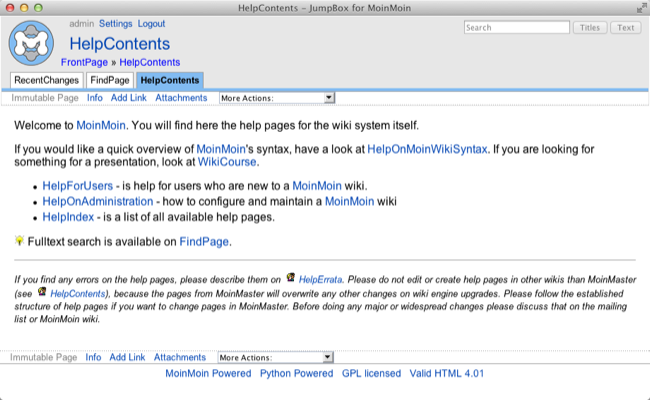Open bottom More Actions dropdown
The width and height of the screenshot is (650, 400).
pyautogui.click(x=275, y=357)
